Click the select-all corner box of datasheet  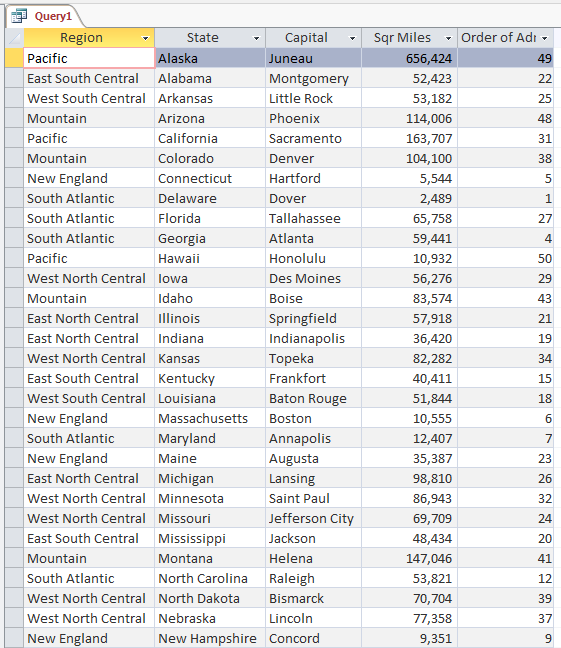pyautogui.click(x=14, y=38)
